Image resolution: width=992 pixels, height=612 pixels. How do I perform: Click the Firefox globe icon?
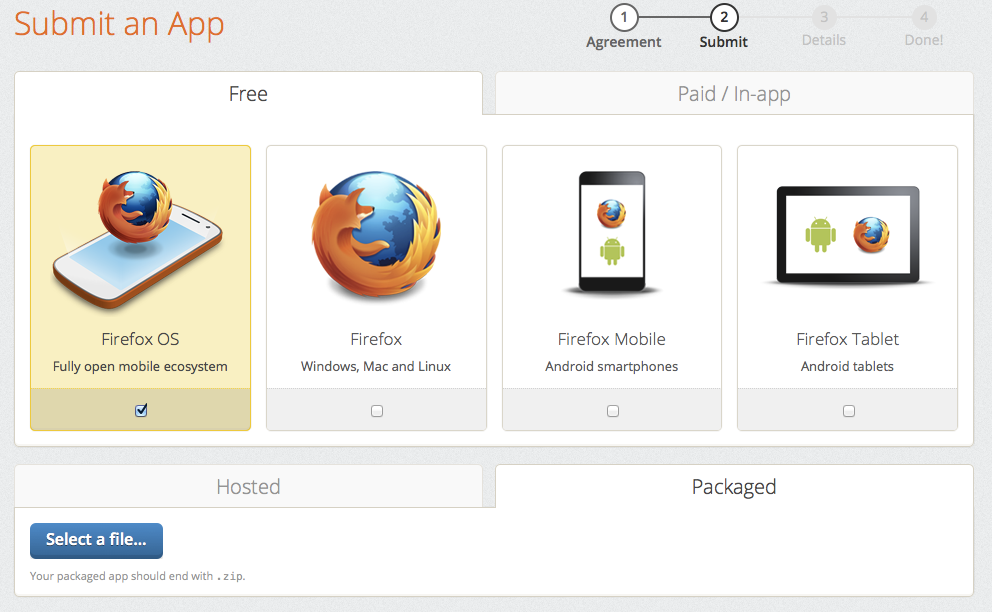(x=376, y=235)
